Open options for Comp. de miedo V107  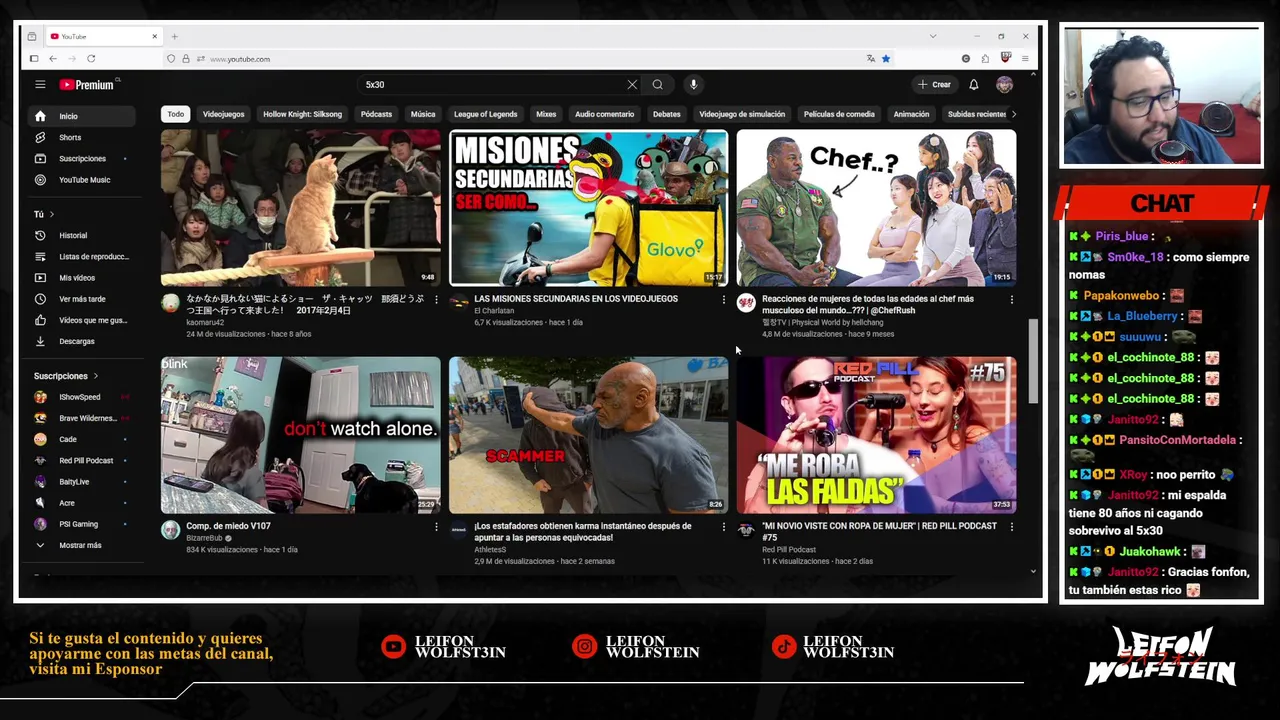436,526
